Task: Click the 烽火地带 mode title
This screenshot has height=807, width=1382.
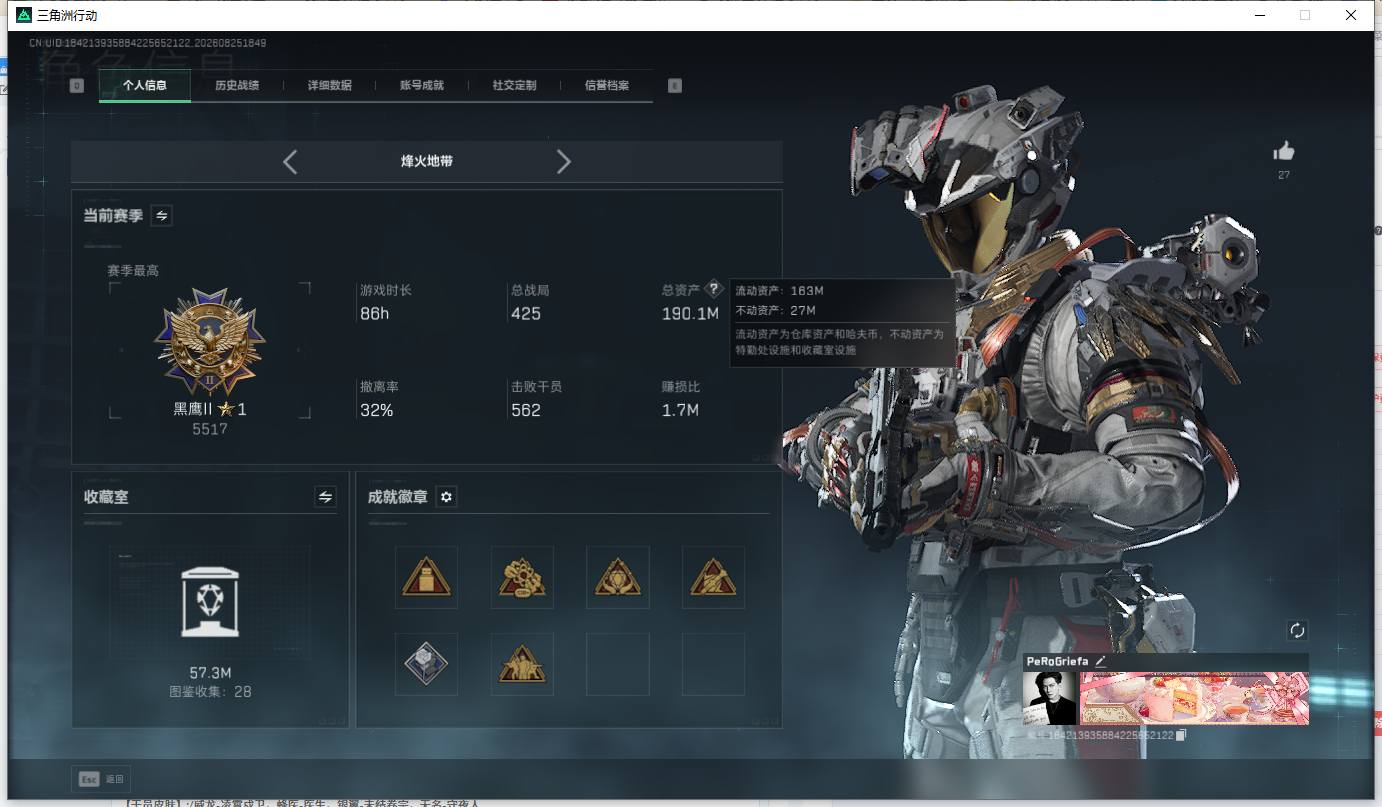Action: click(427, 161)
